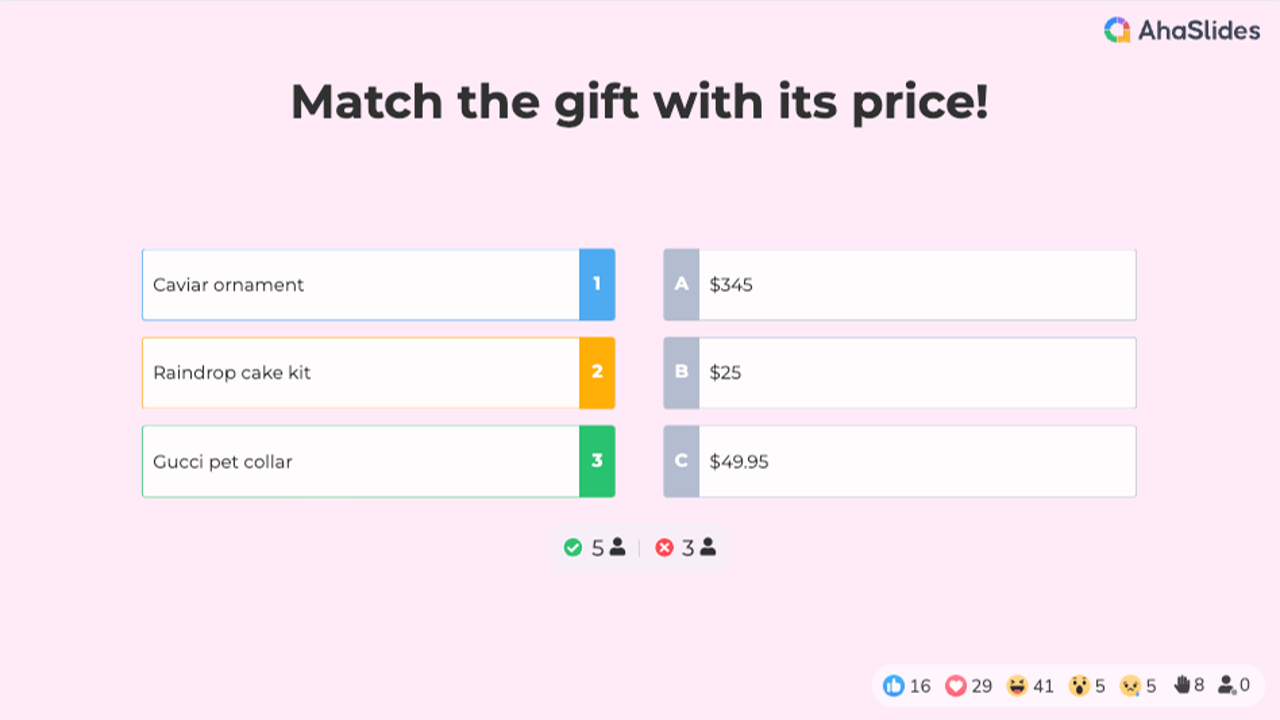Select the Gucci pet collar item
Viewport: 1280px width, 720px height.
[x=360, y=461]
